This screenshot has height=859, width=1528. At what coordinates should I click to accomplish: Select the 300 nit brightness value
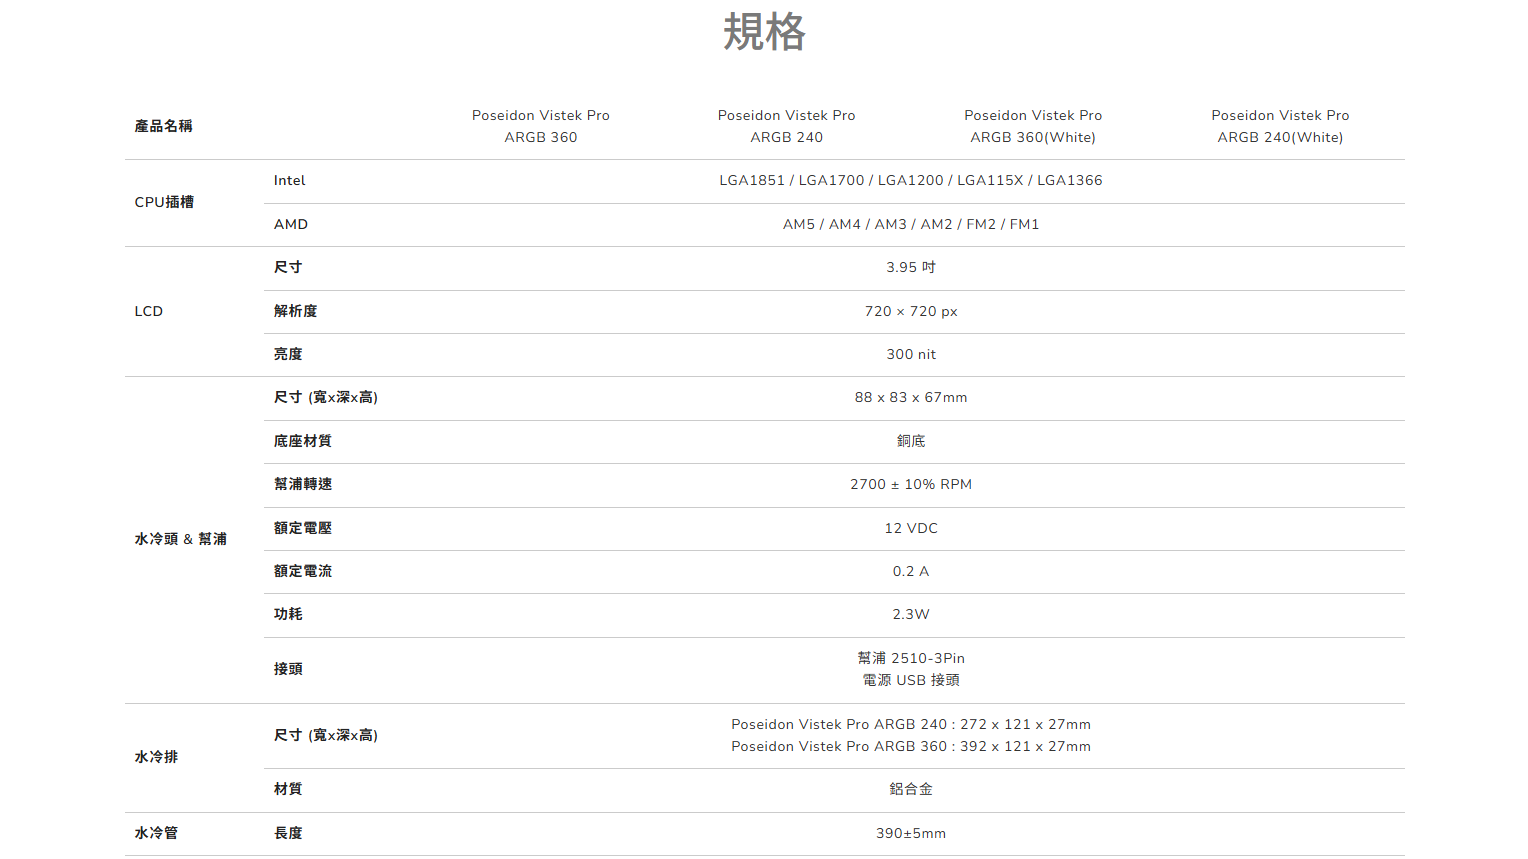point(911,355)
